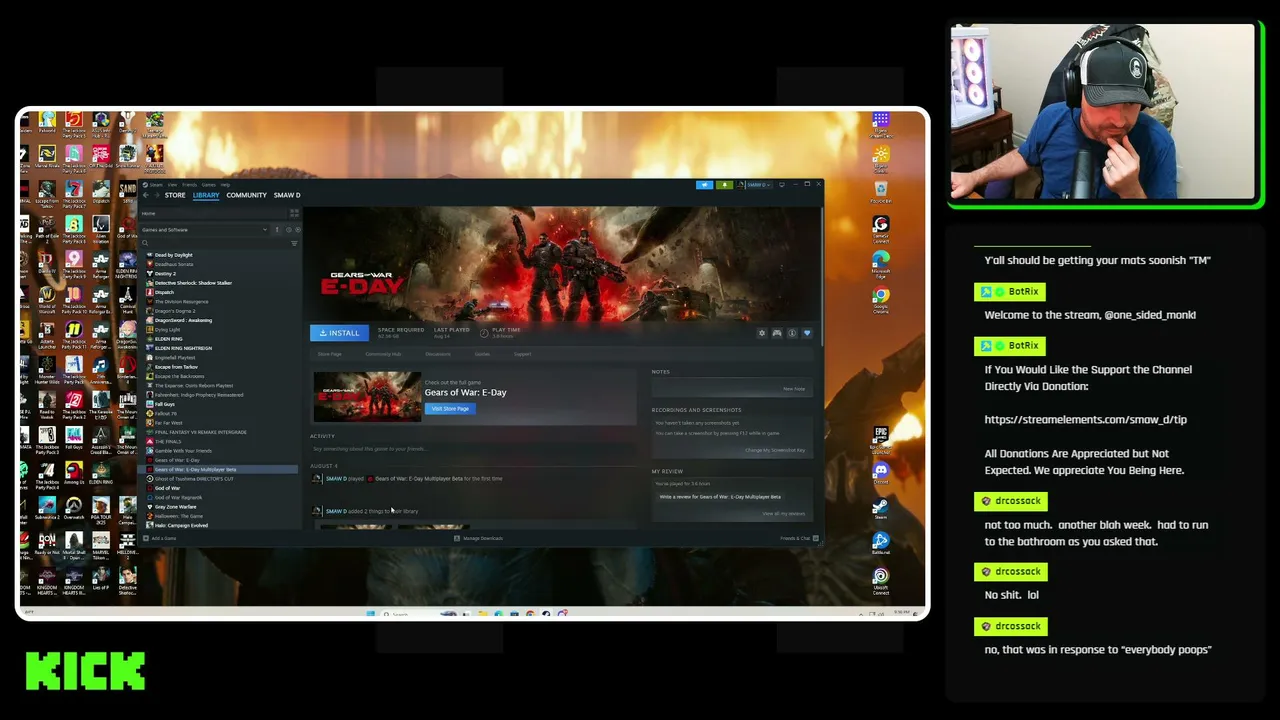The width and height of the screenshot is (1280, 720).
Task: Switch library to grid collections view
Action: (x=294, y=213)
